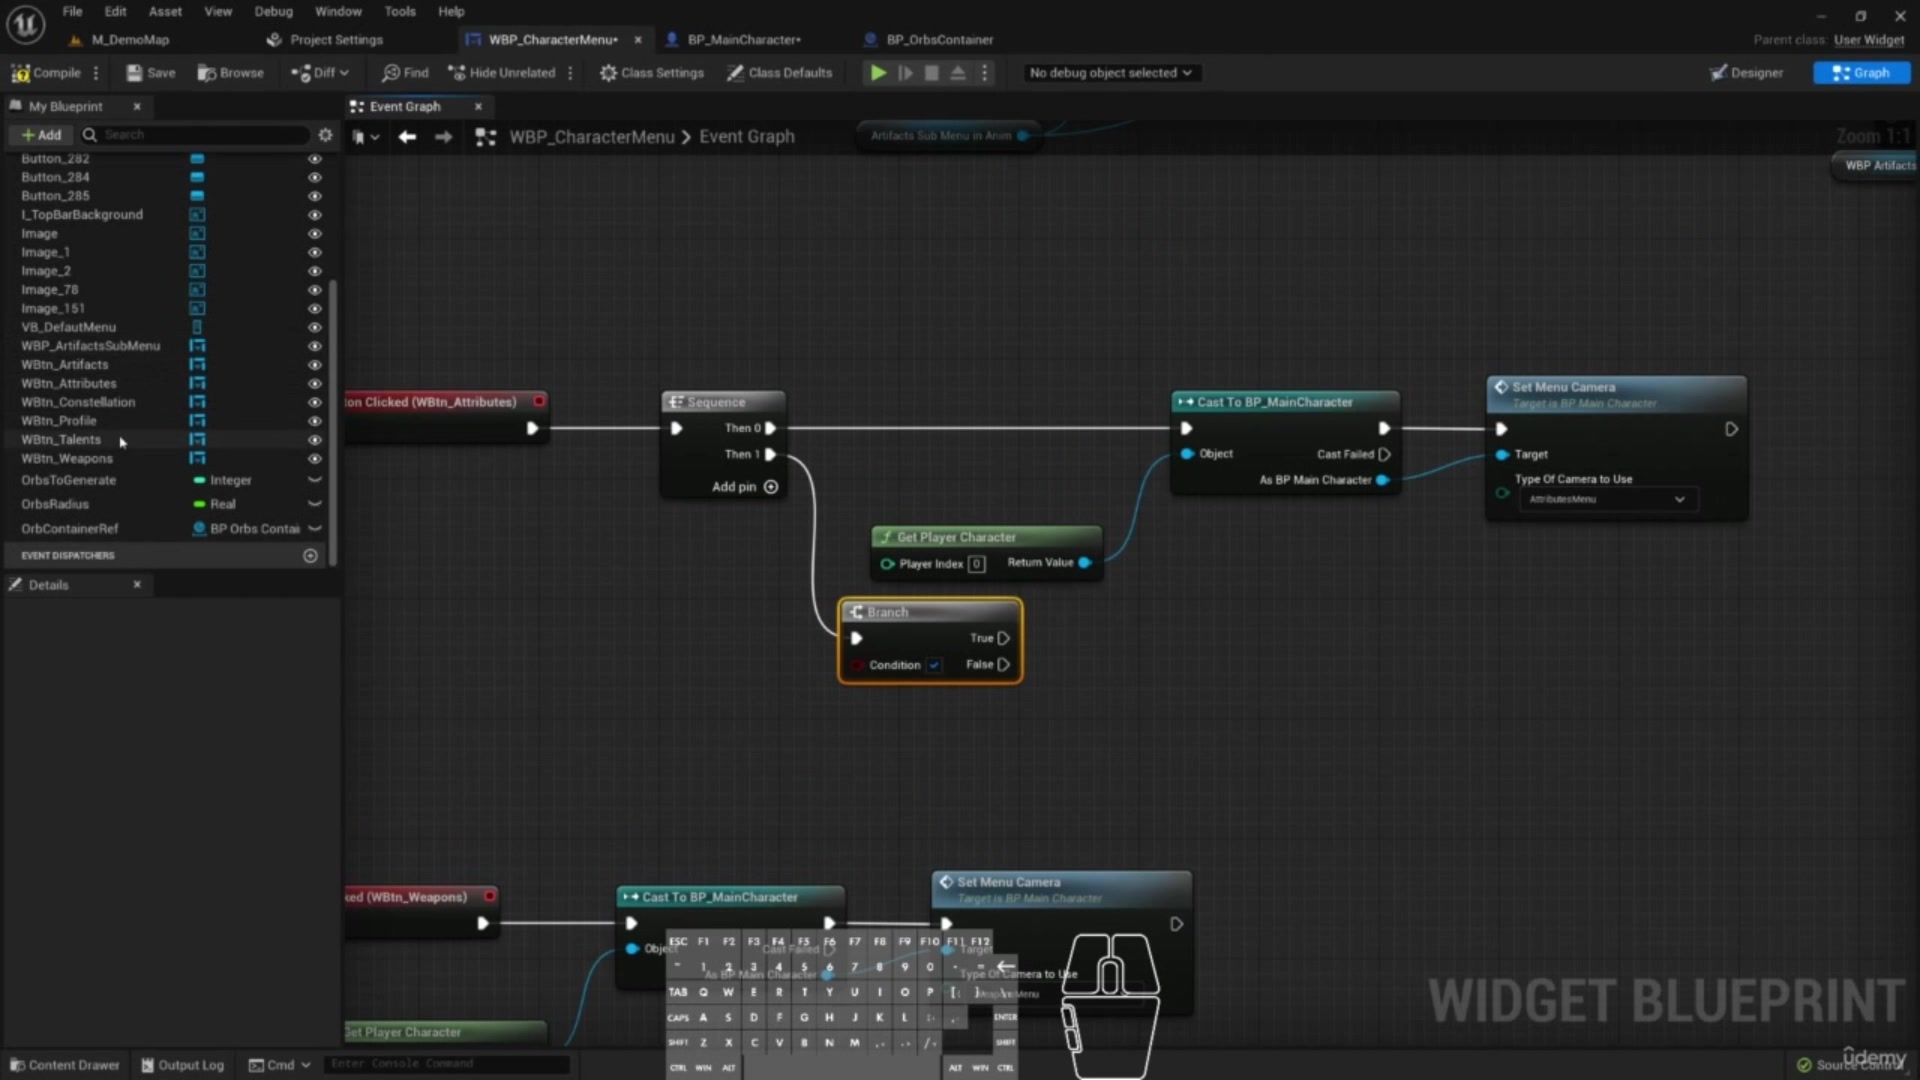This screenshot has width=1920, height=1080.
Task: Add a new Event Dispatcher
Action: click(310, 556)
